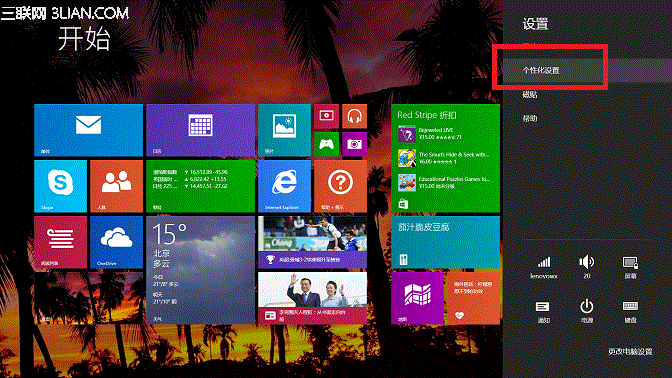The height and width of the screenshot is (378, 672).
Task: Open the Sports trophy news tile
Action: click(312, 242)
